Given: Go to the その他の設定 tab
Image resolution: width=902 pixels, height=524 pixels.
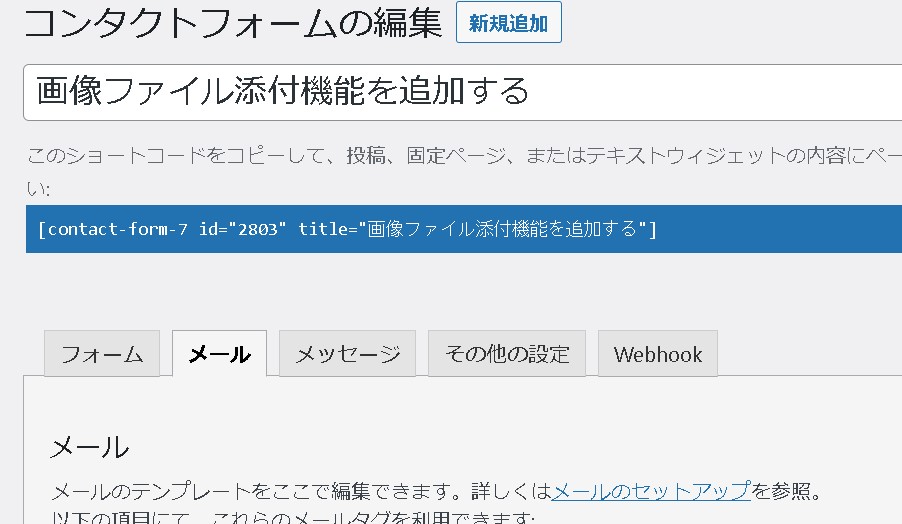Looking at the screenshot, I should click(506, 354).
